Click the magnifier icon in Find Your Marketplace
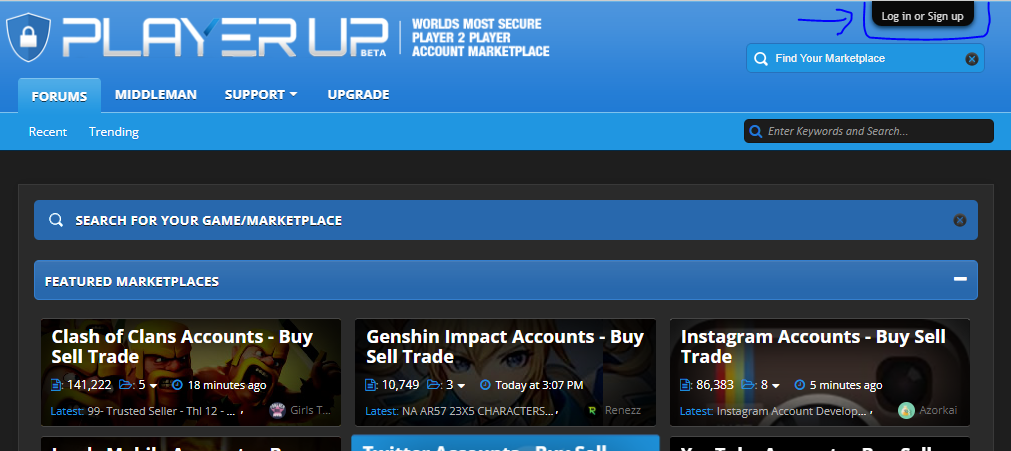Viewport: 1011px width, 451px height. coord(761,59)
